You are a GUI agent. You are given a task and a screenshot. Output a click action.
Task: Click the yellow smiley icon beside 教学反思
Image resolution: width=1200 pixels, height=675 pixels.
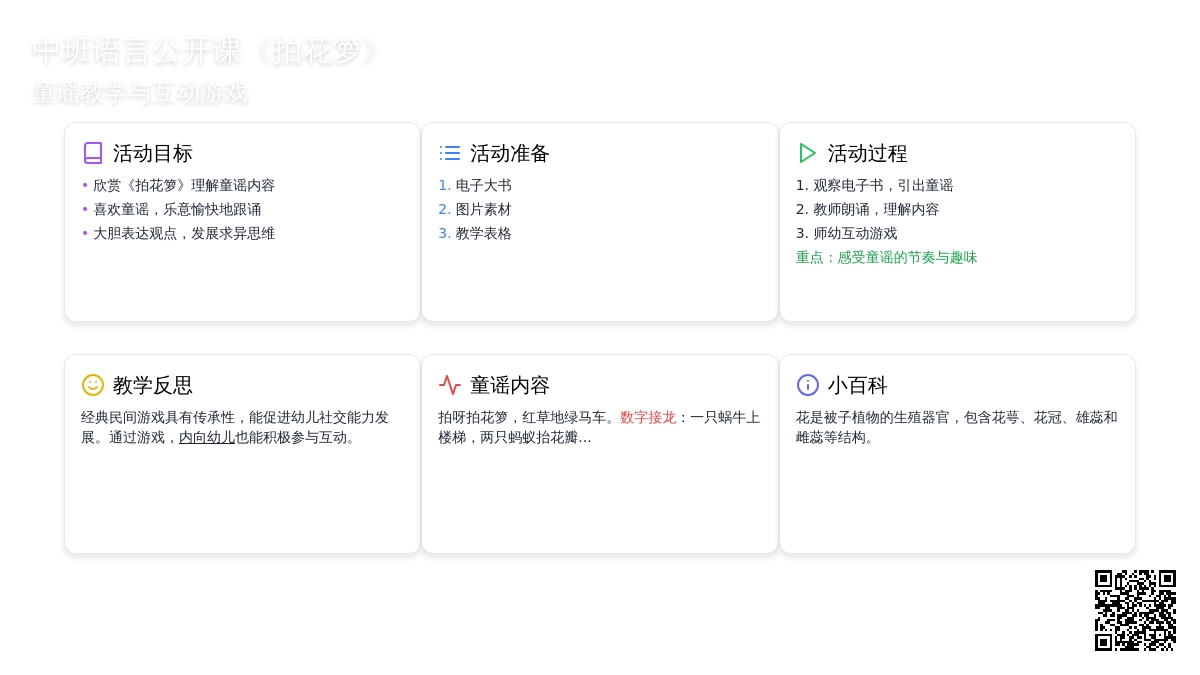93,385
